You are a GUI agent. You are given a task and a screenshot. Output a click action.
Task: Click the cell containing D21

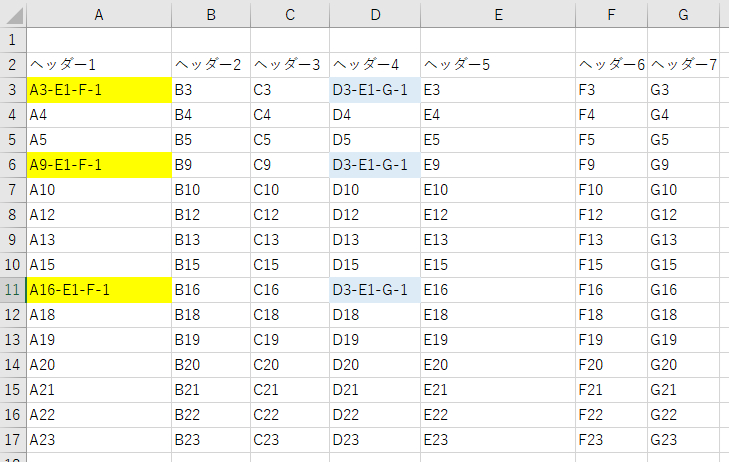[x=374, y=390]
